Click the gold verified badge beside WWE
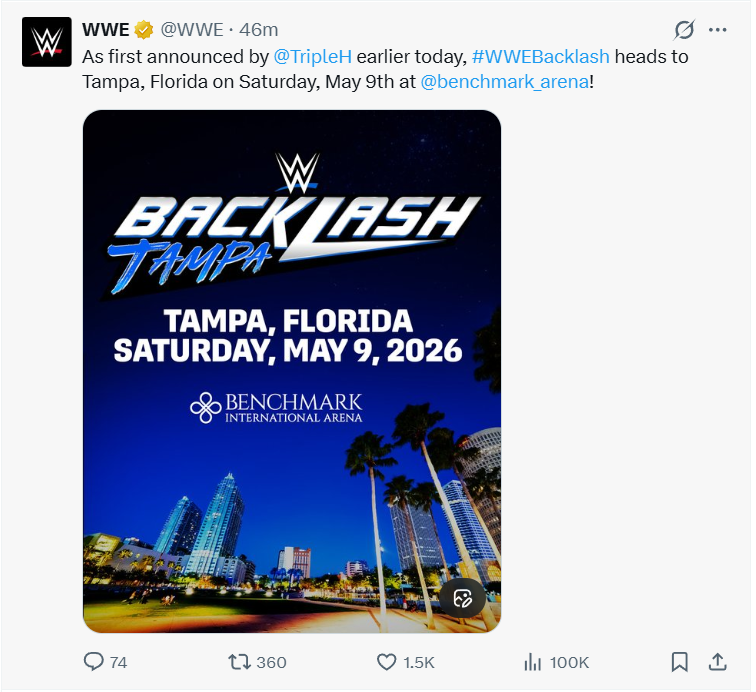 click(145, 28)
